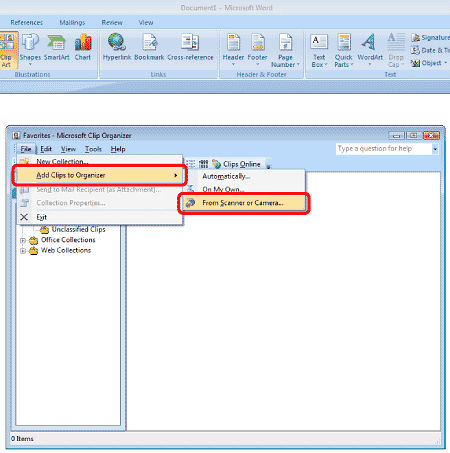The image size is (450, 453).
Task: Click the Cross-reference button
Action: (x=190, y=48)
